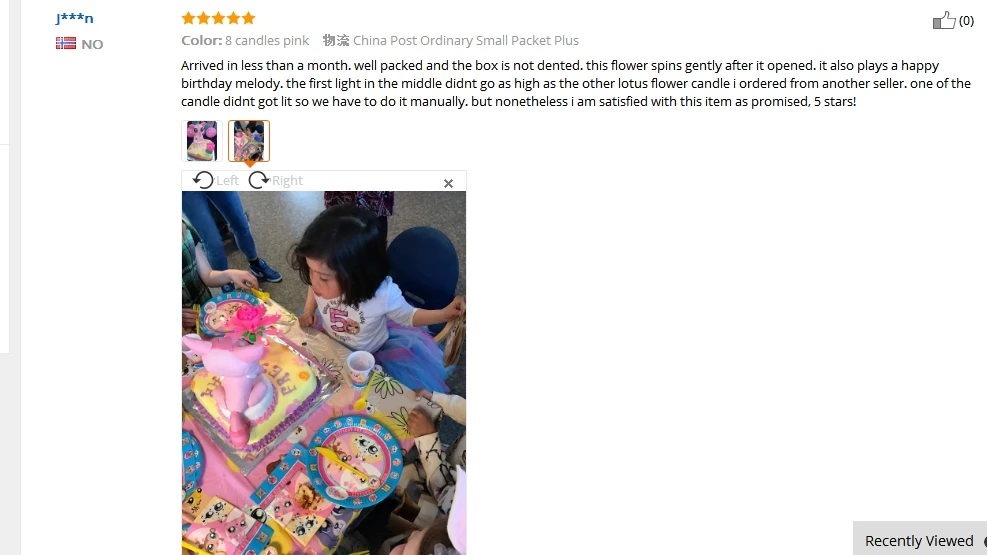
Task: Rotate the photo right using the clockwise arrow icon
Action: click(x=258, y=181)
